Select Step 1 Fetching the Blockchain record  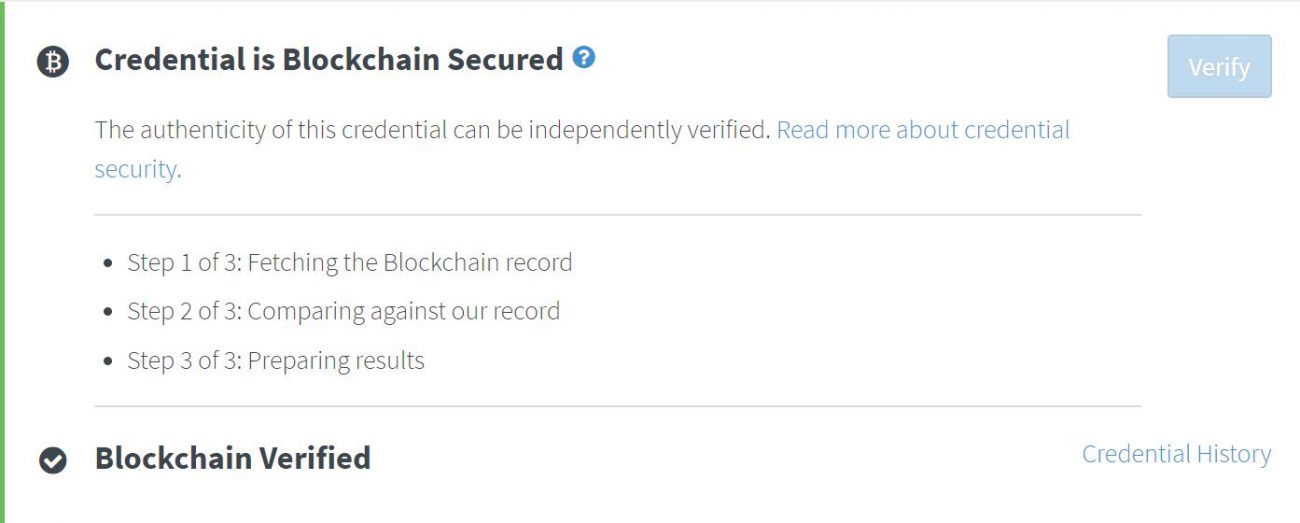coord(350,263)
